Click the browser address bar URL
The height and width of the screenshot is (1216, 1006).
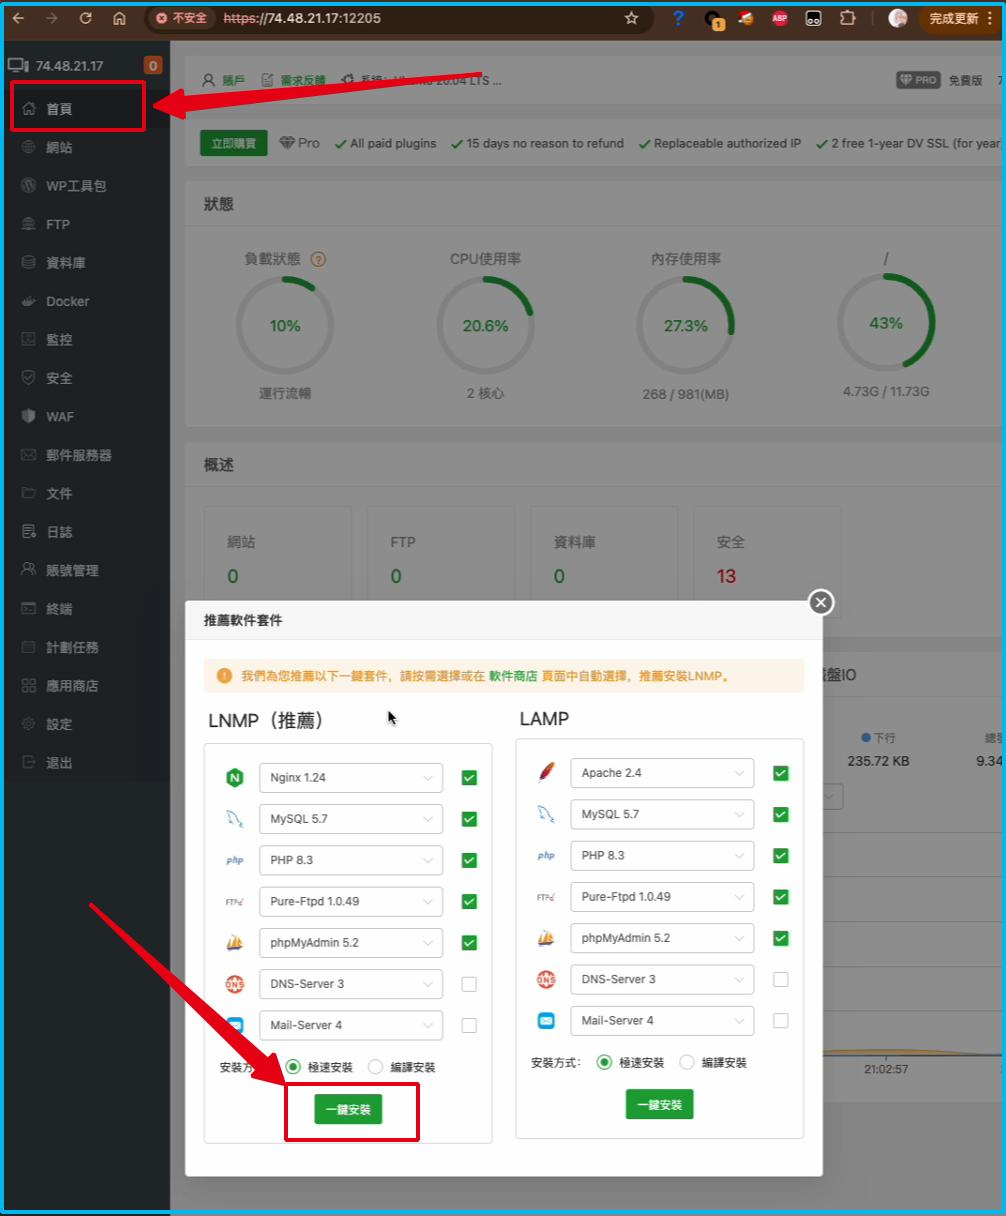point(302,18)
